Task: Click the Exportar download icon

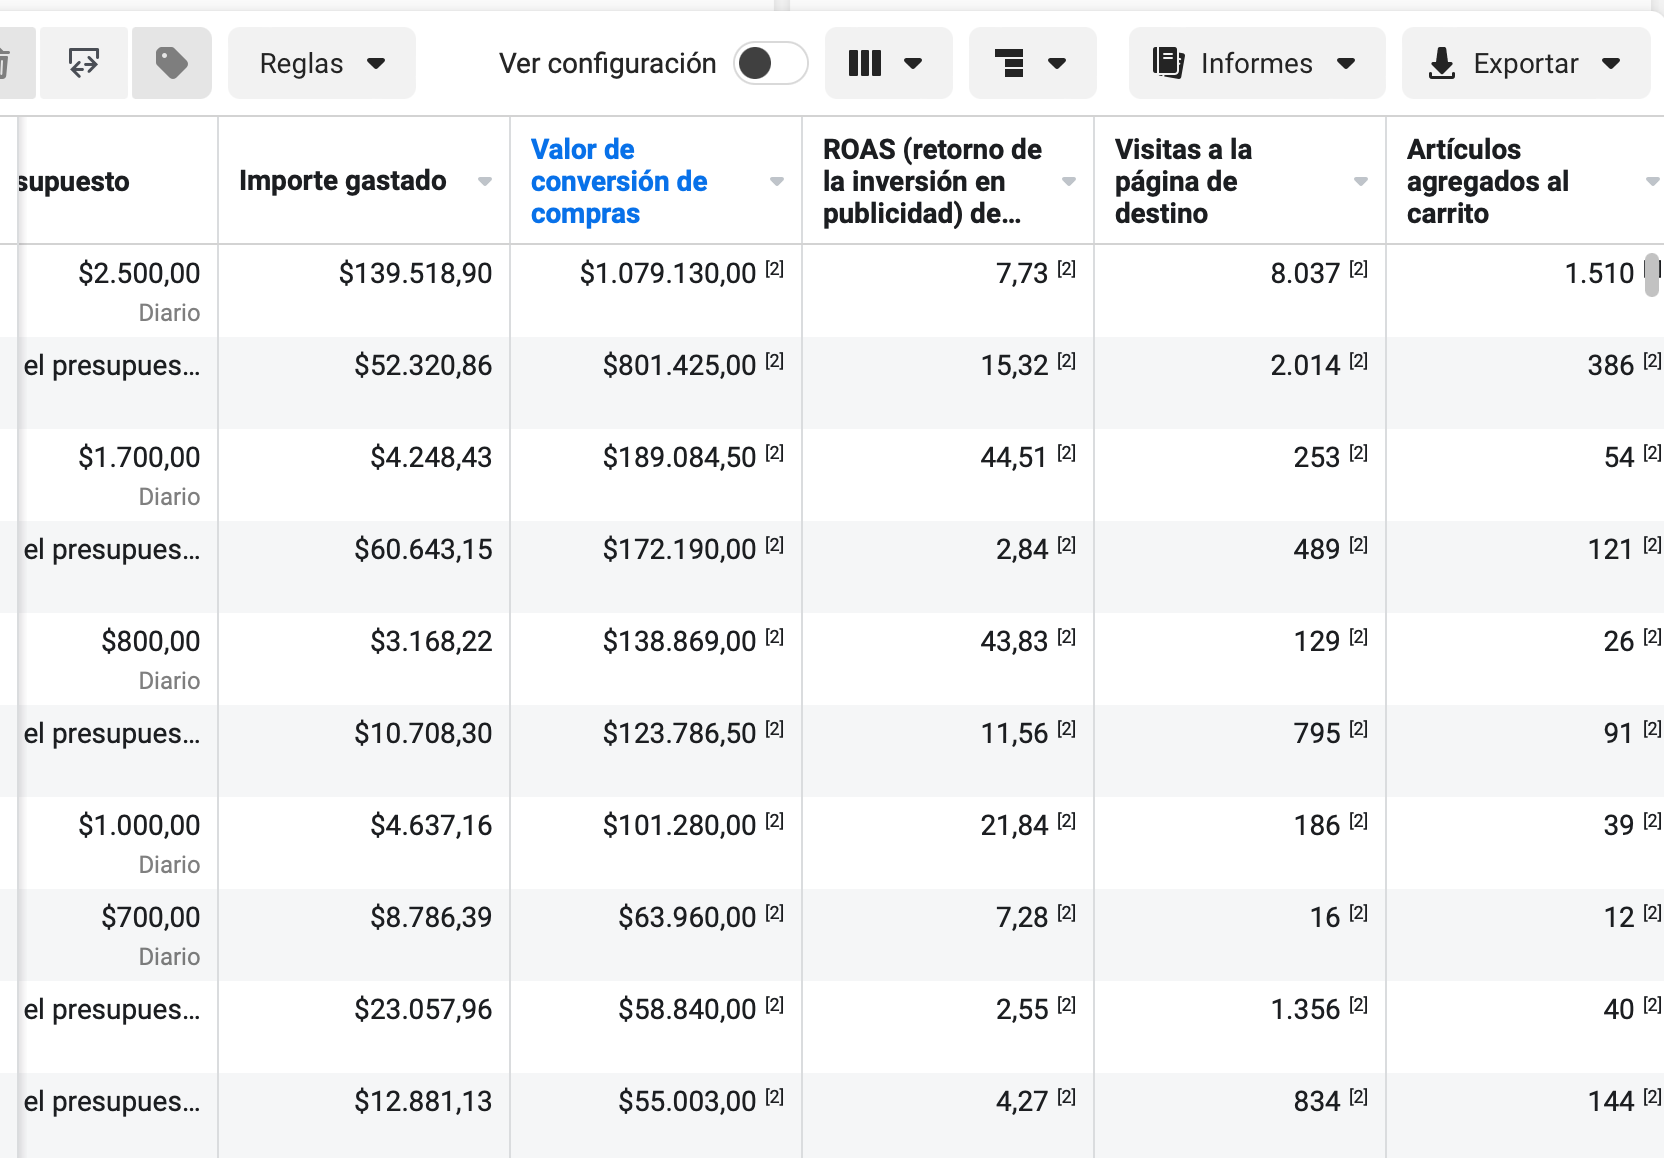Action: [x=1441, y=63]
